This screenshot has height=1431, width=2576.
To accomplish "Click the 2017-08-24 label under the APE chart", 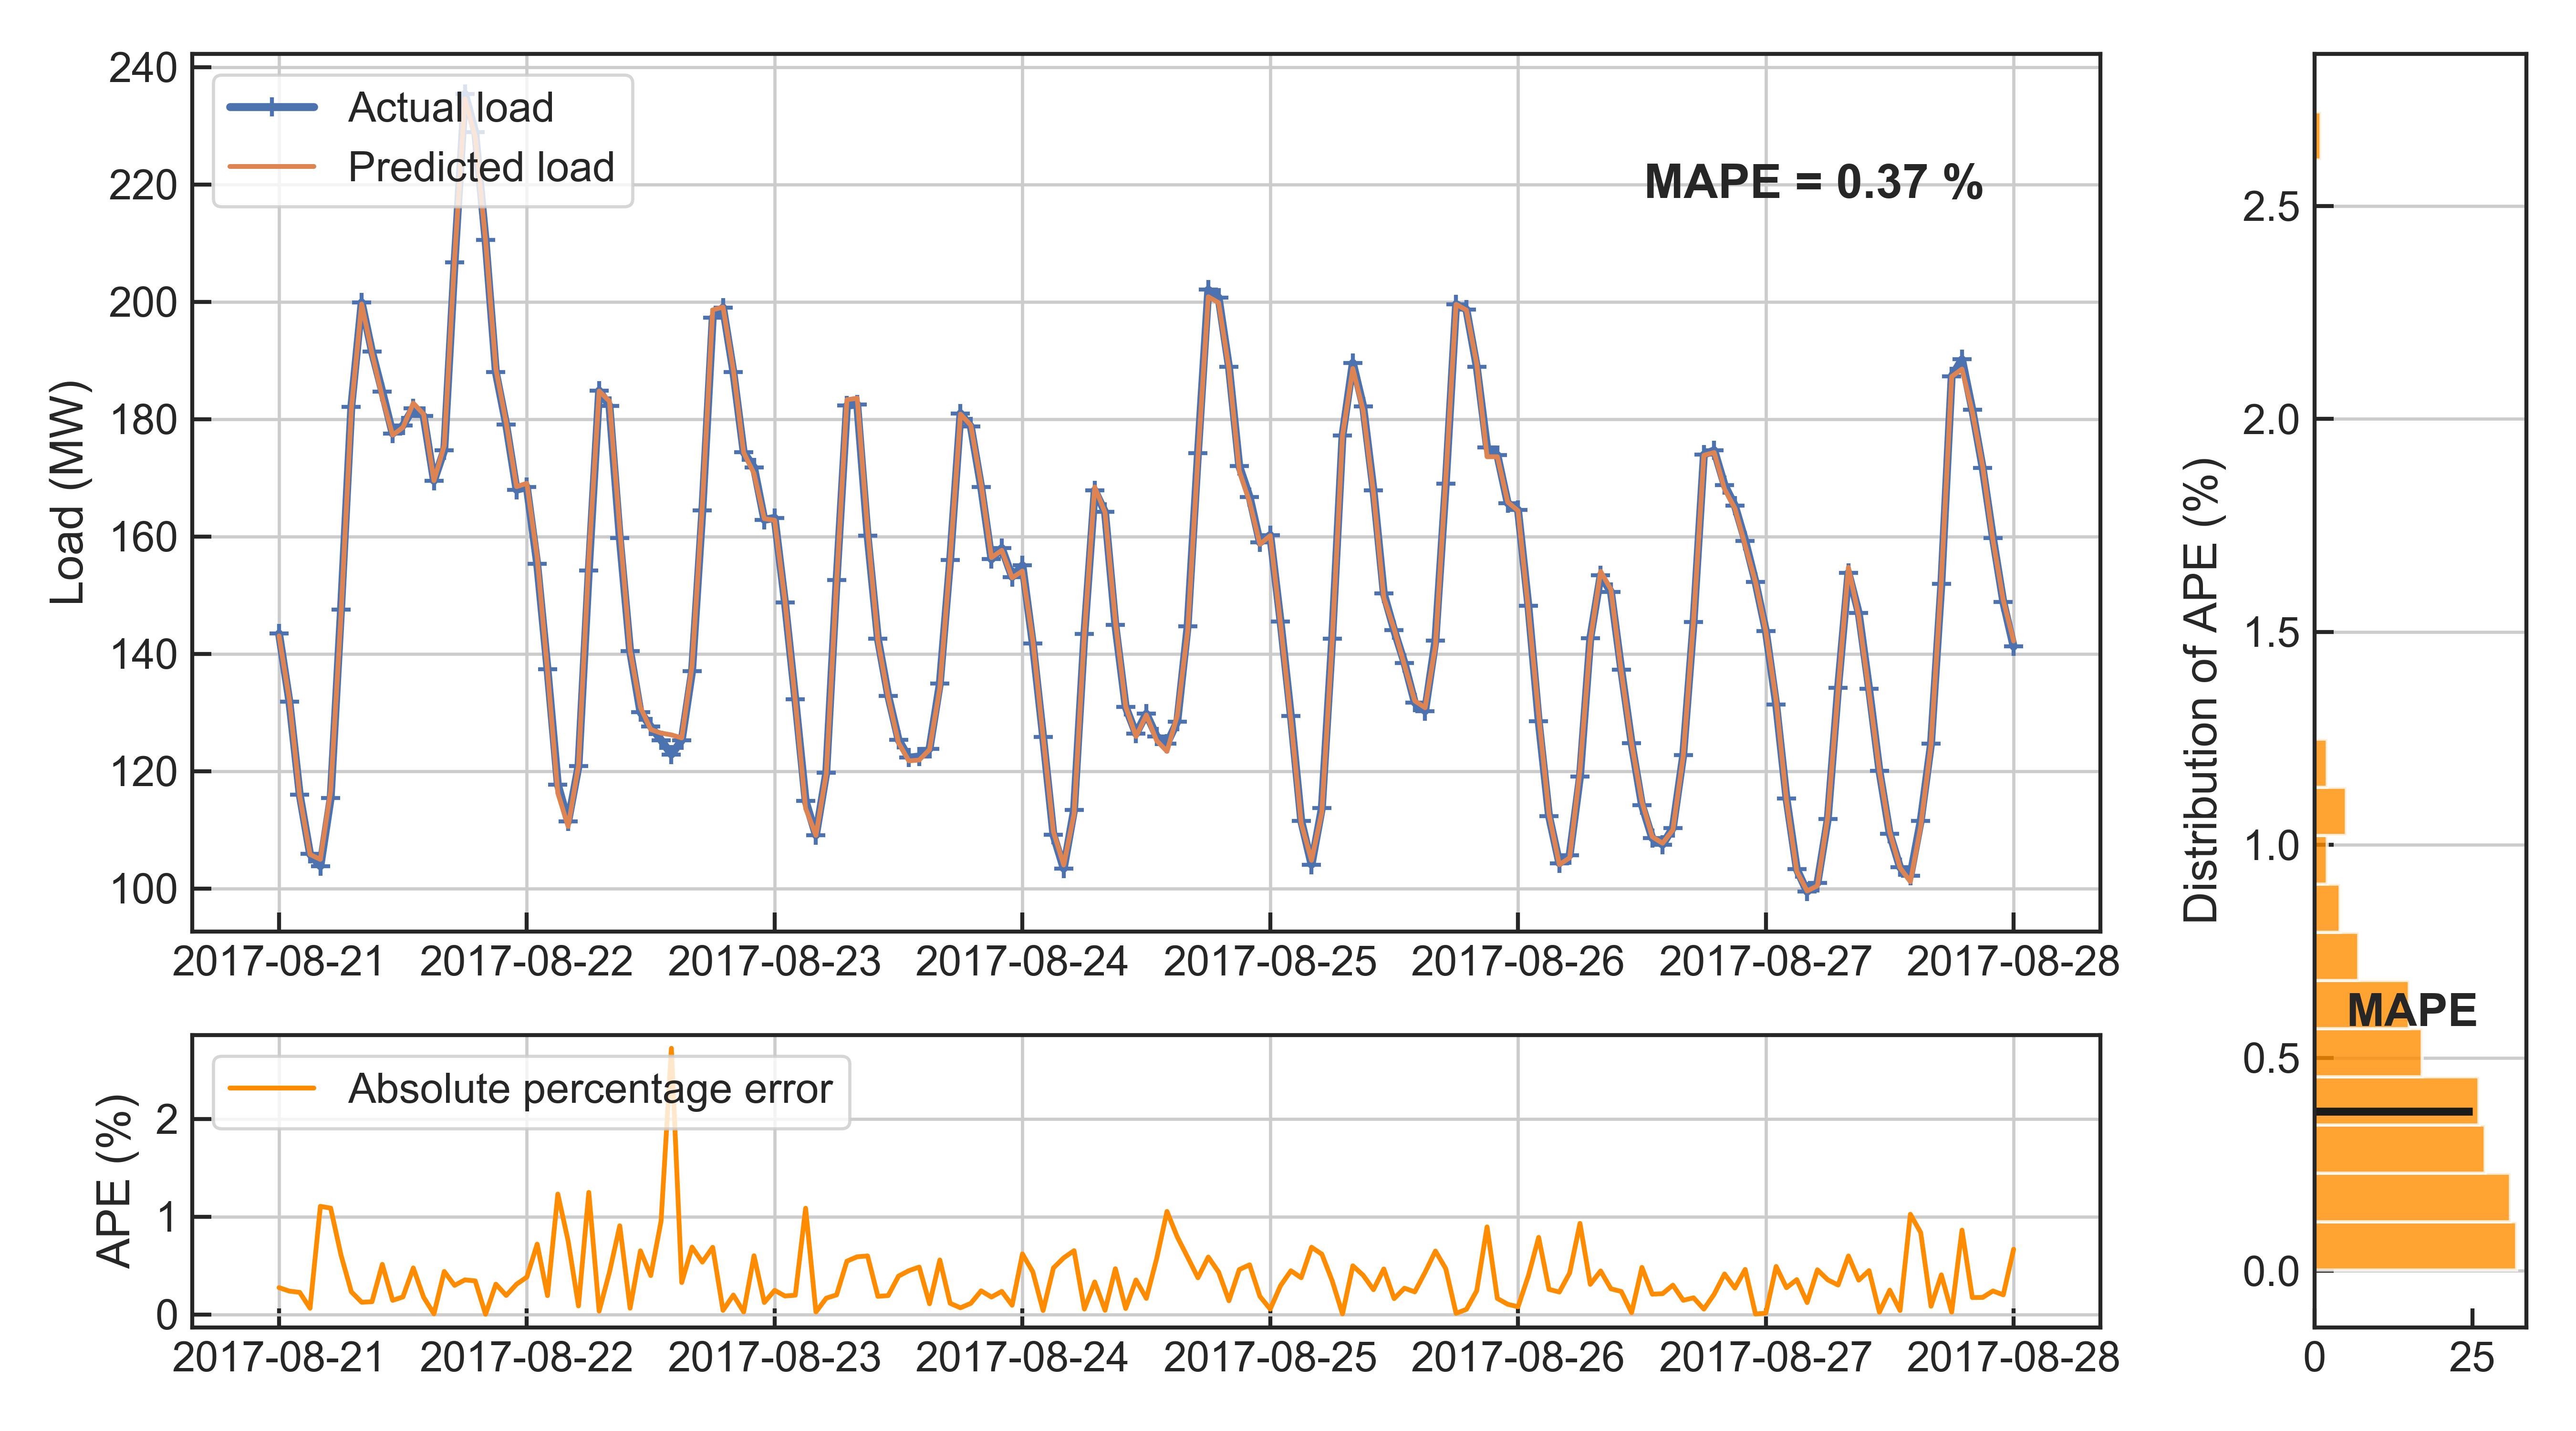I will coord(1022,1358).
